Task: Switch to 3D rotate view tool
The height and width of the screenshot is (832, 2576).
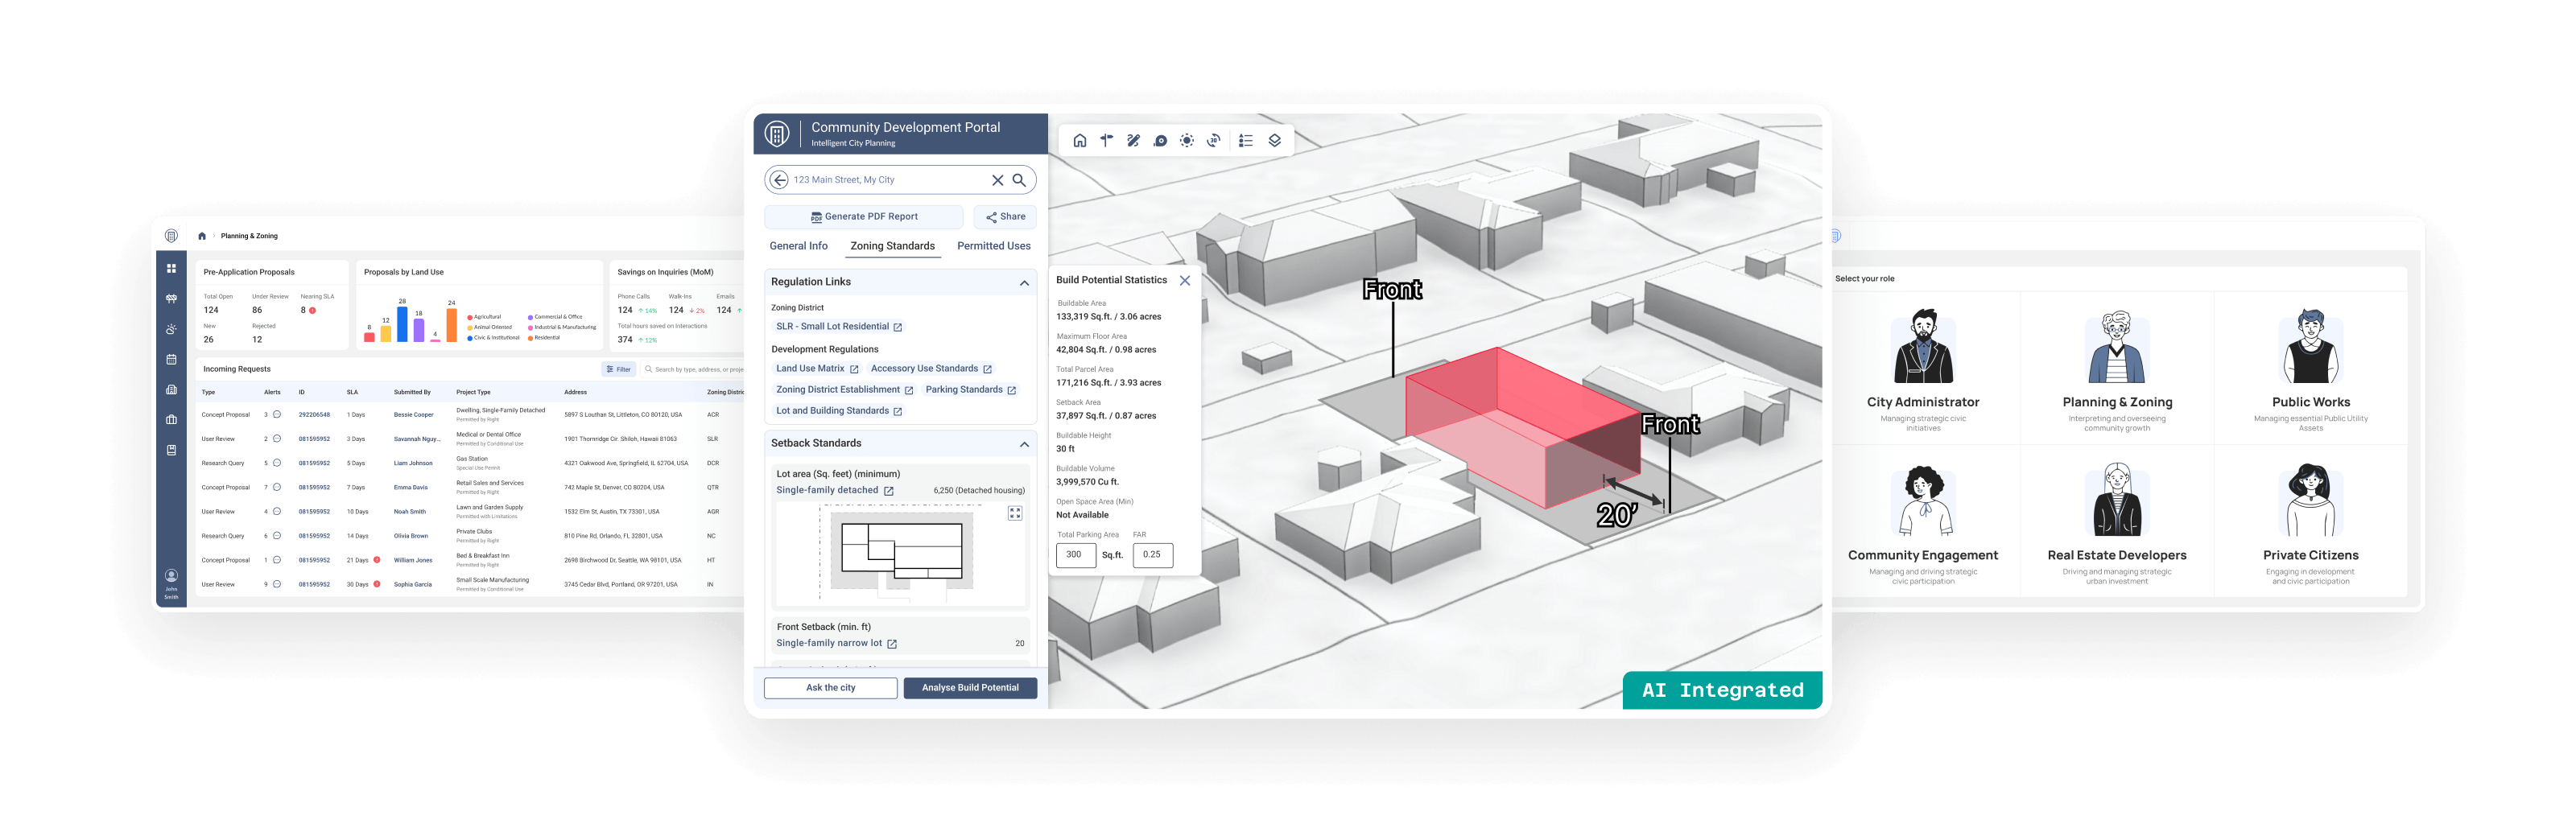Action: tap(1214, 141)
